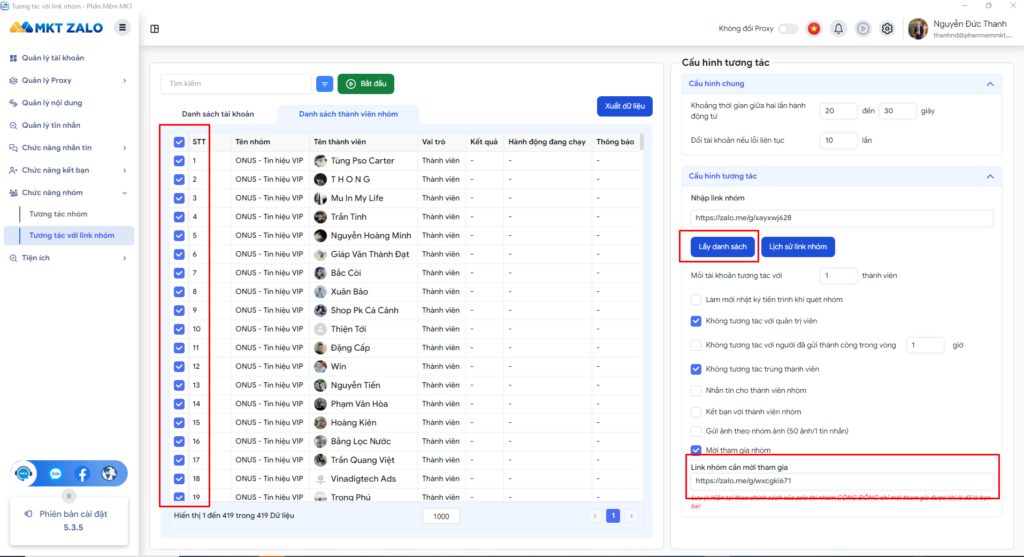The image size is (1024, 557).
Task: Expand the Quản lý Proxy sidebar menu
Action: point(68,80)
